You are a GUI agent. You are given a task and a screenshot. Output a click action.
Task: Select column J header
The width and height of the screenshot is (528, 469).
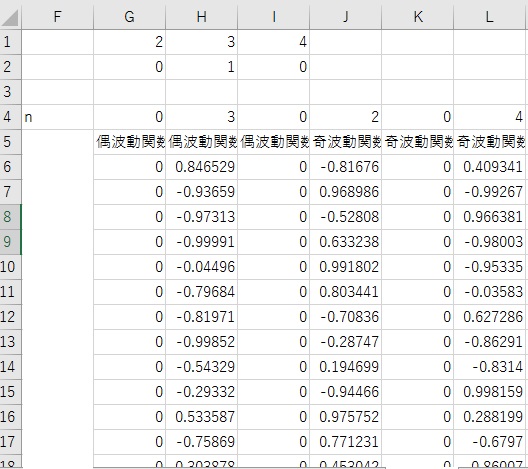(345, 17)
